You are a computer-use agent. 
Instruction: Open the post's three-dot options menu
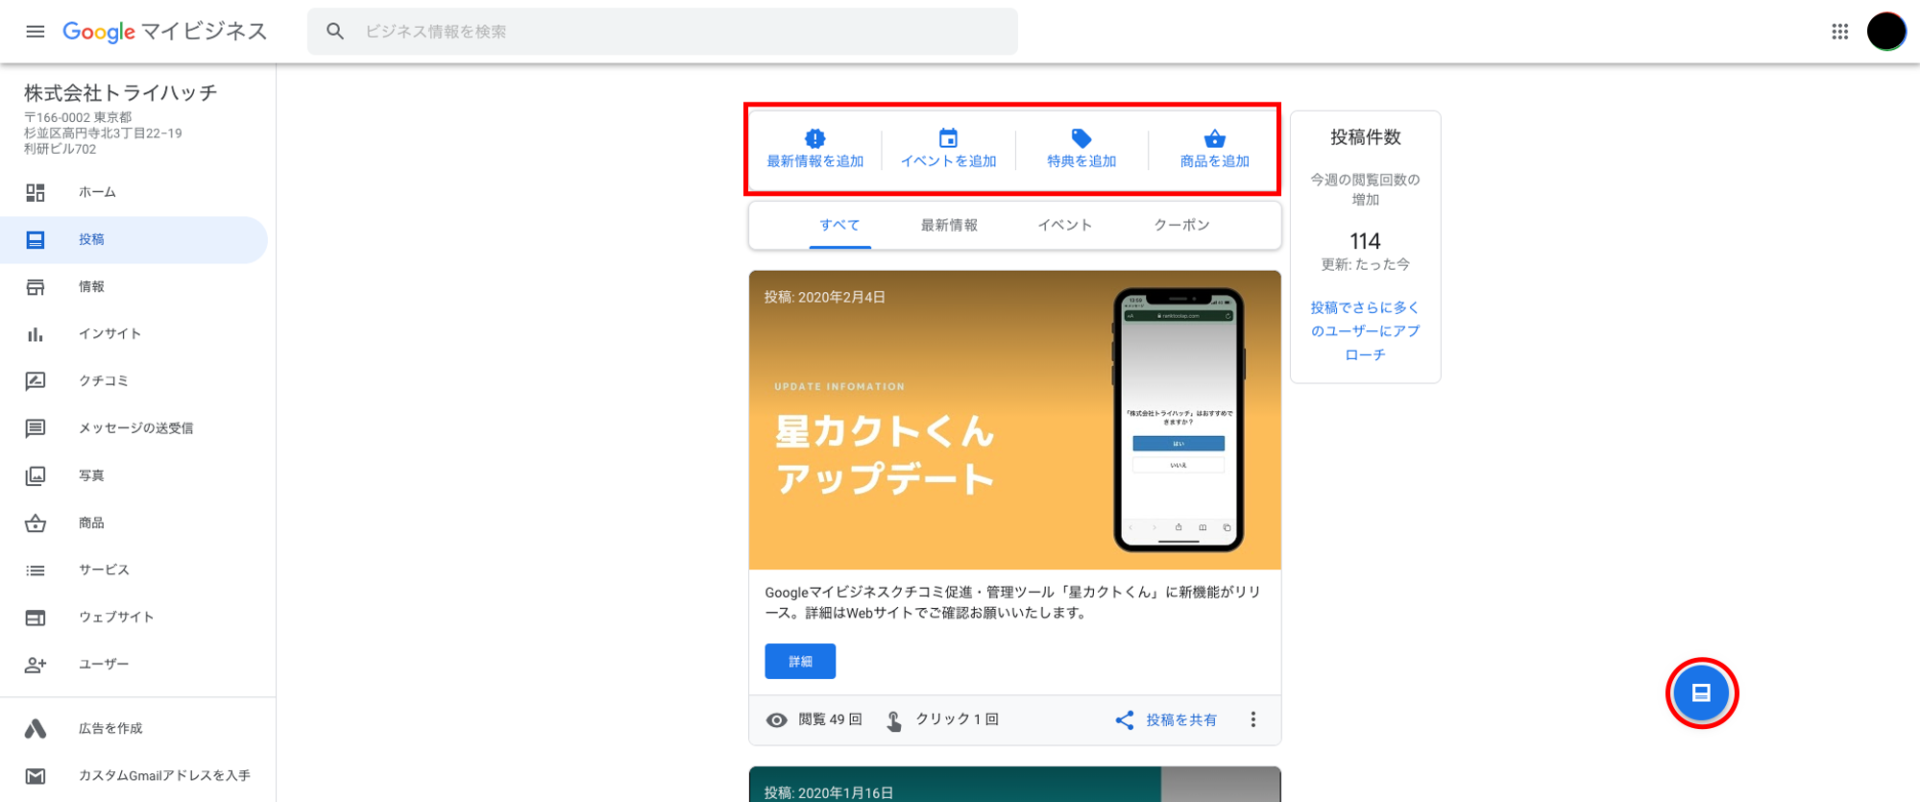1253,720
